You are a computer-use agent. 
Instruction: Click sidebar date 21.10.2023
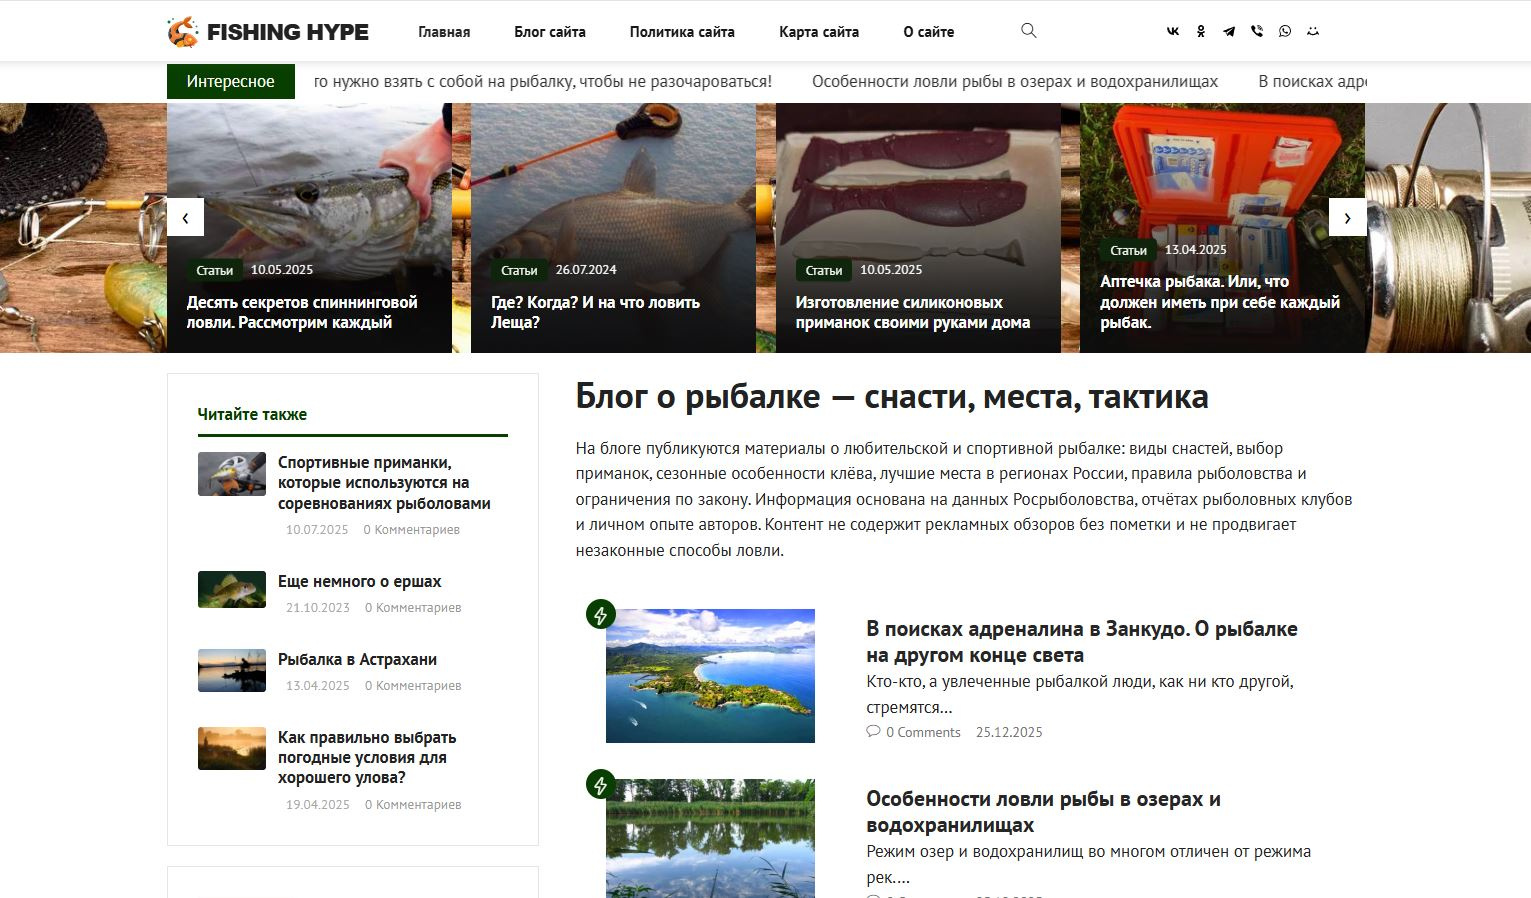pyautogui.click(x=318, y=607)
